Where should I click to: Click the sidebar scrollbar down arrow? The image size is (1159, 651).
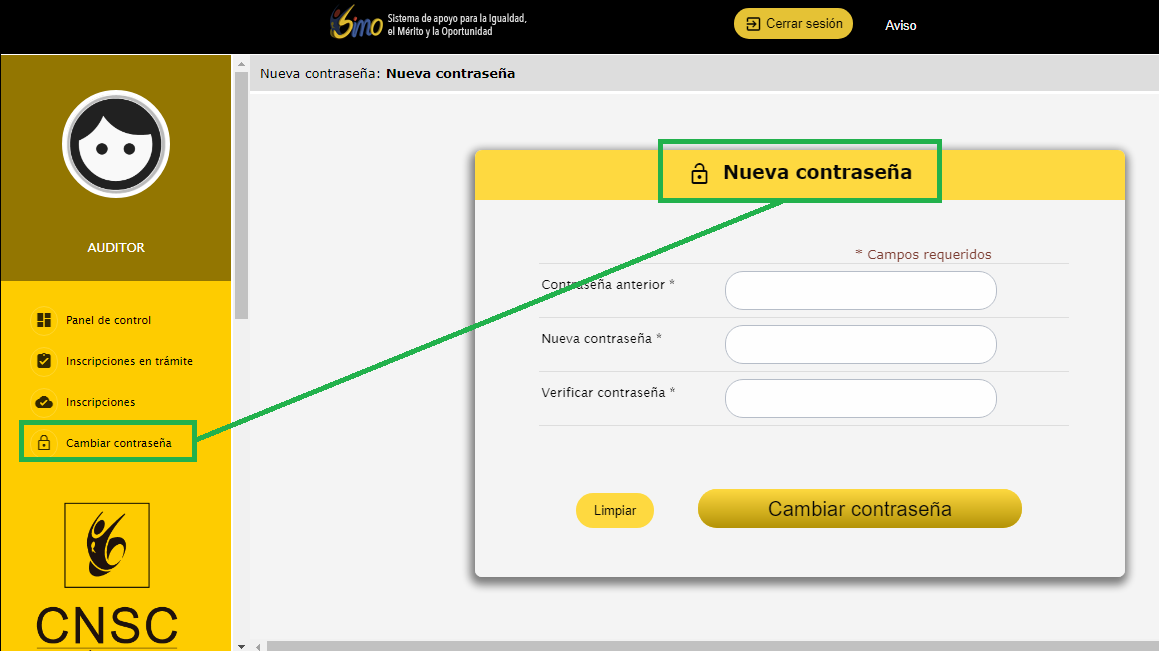point(241,645)
